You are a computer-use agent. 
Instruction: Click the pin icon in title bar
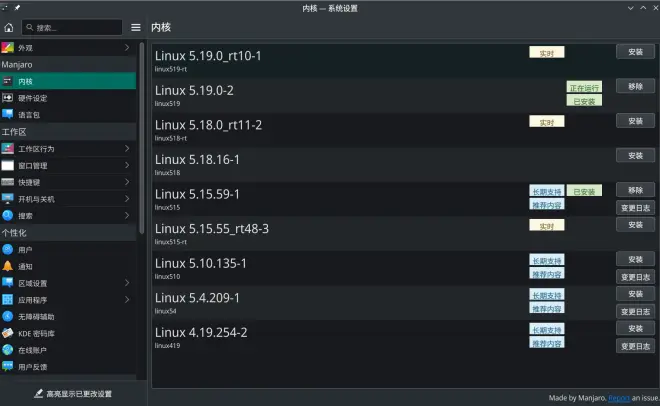click(17, 8)
